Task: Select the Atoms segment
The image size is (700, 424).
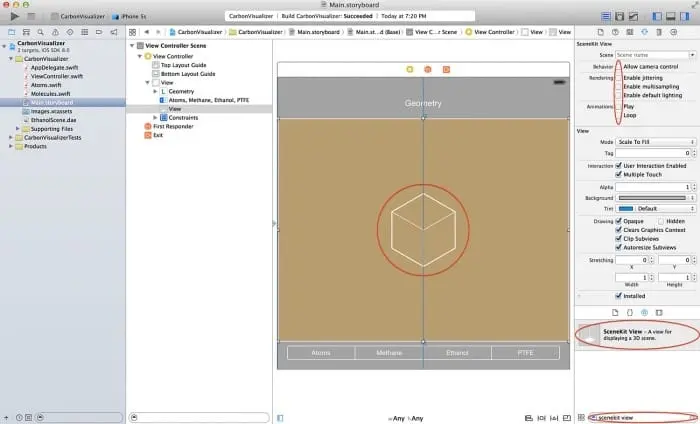Action: (x=321, y=353)
